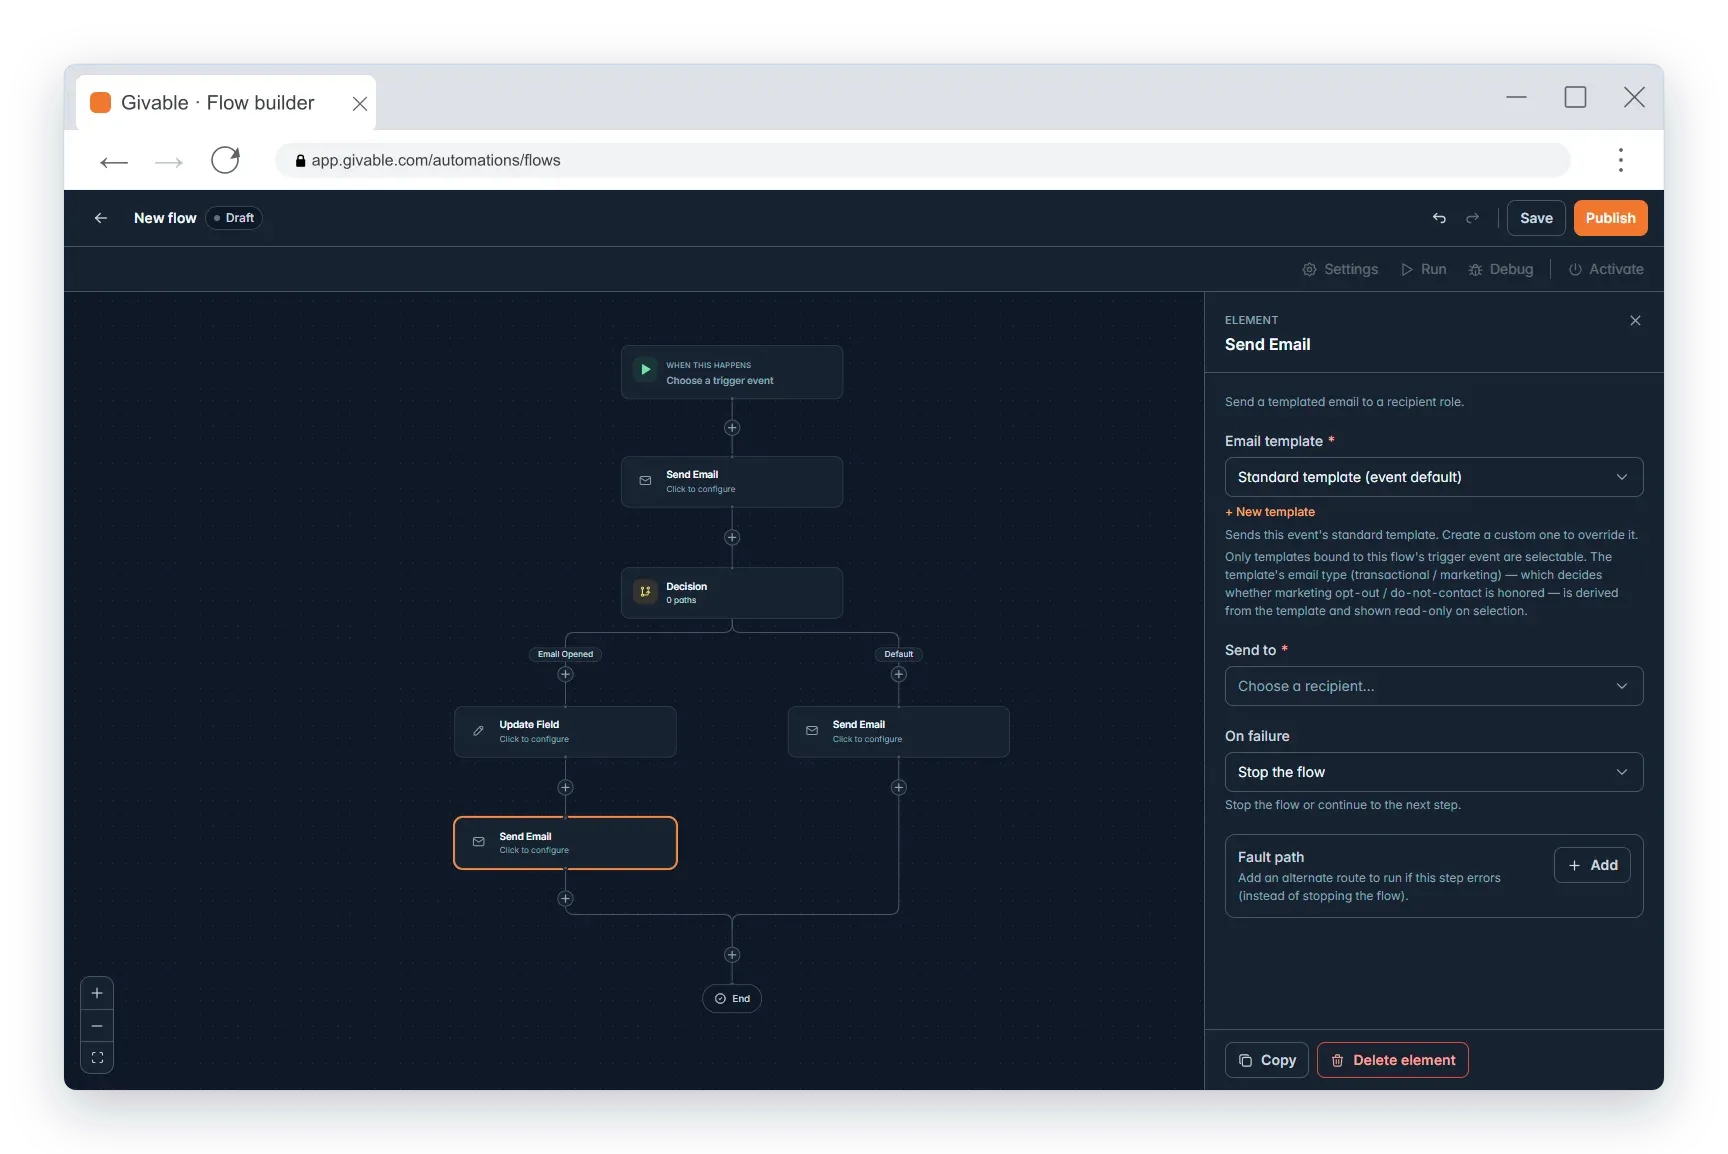Screen dimensions: 1728x1154
Task: Add a step below the highlighted Send Email node
Action: coord(565,899)
